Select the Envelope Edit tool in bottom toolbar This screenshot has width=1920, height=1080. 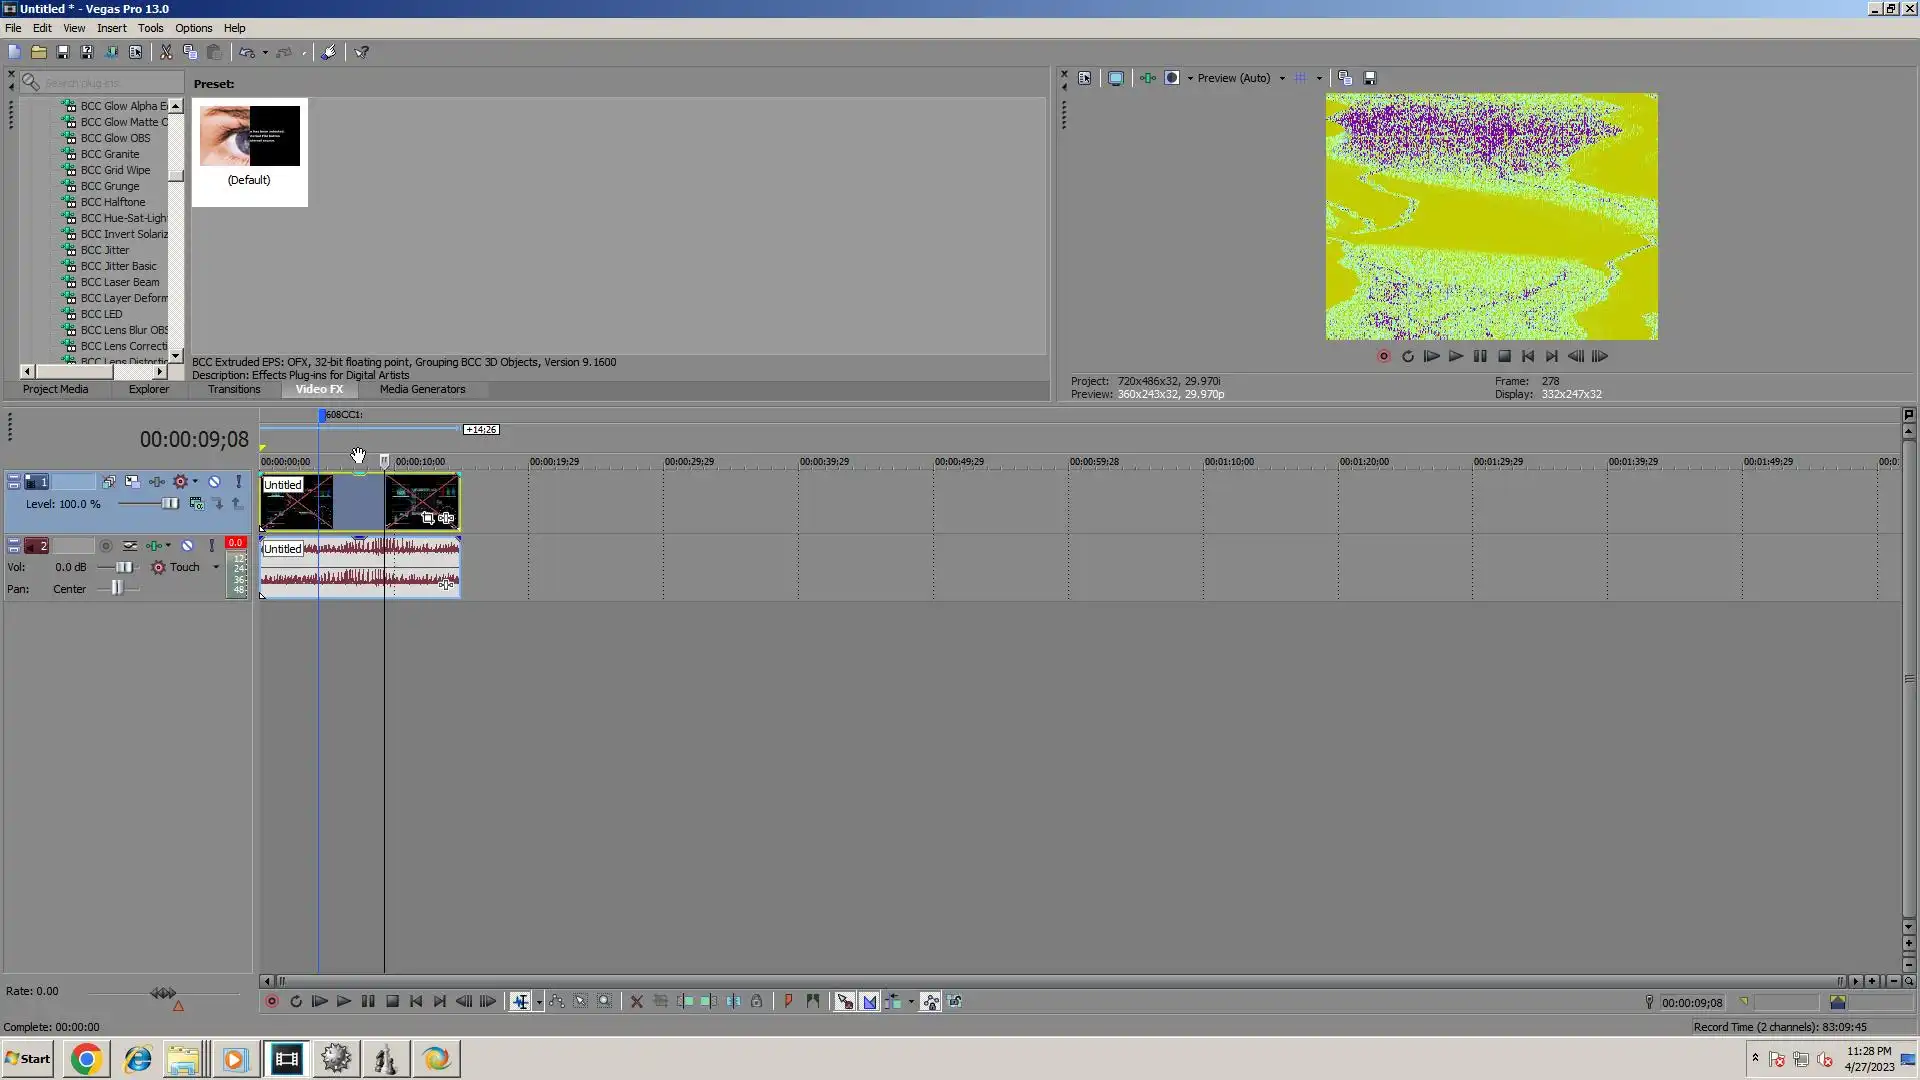(x=557, y=1002)
